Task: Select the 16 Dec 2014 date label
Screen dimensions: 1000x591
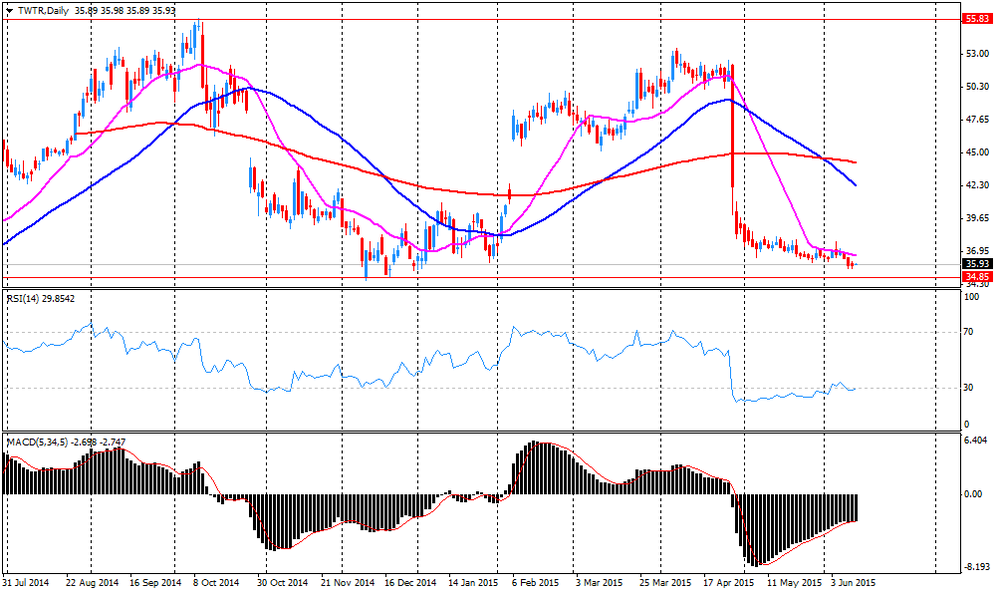Action: pos(410,583)
